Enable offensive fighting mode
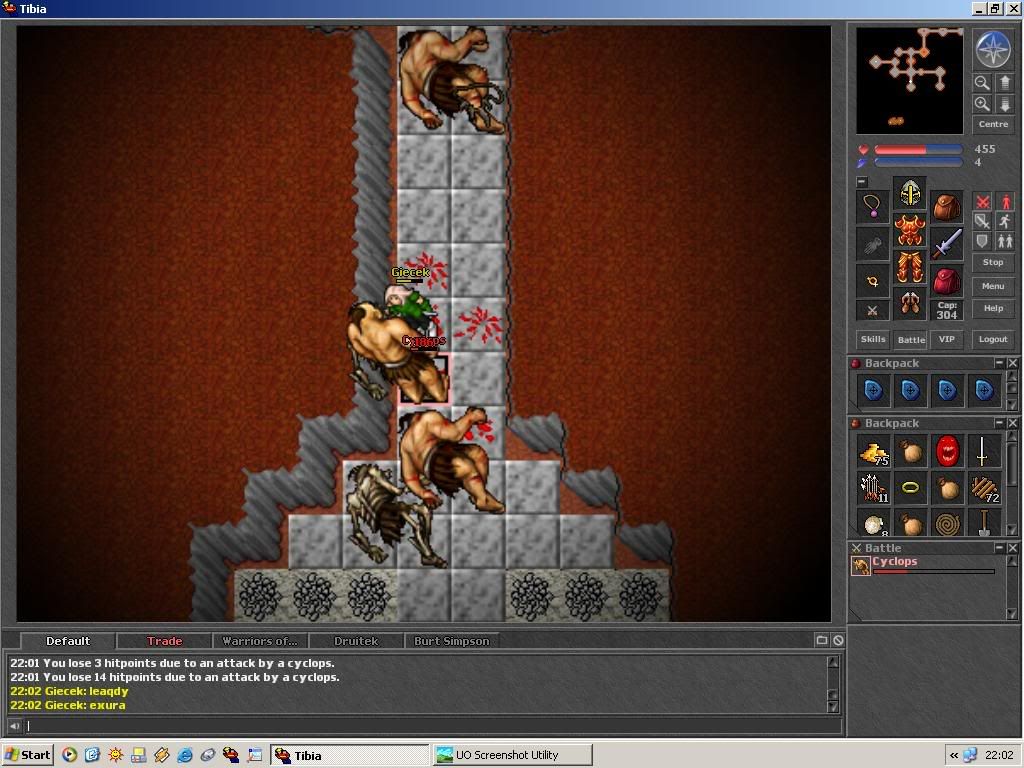Screen dimensions: 1024x768 [x=982, y=202]
